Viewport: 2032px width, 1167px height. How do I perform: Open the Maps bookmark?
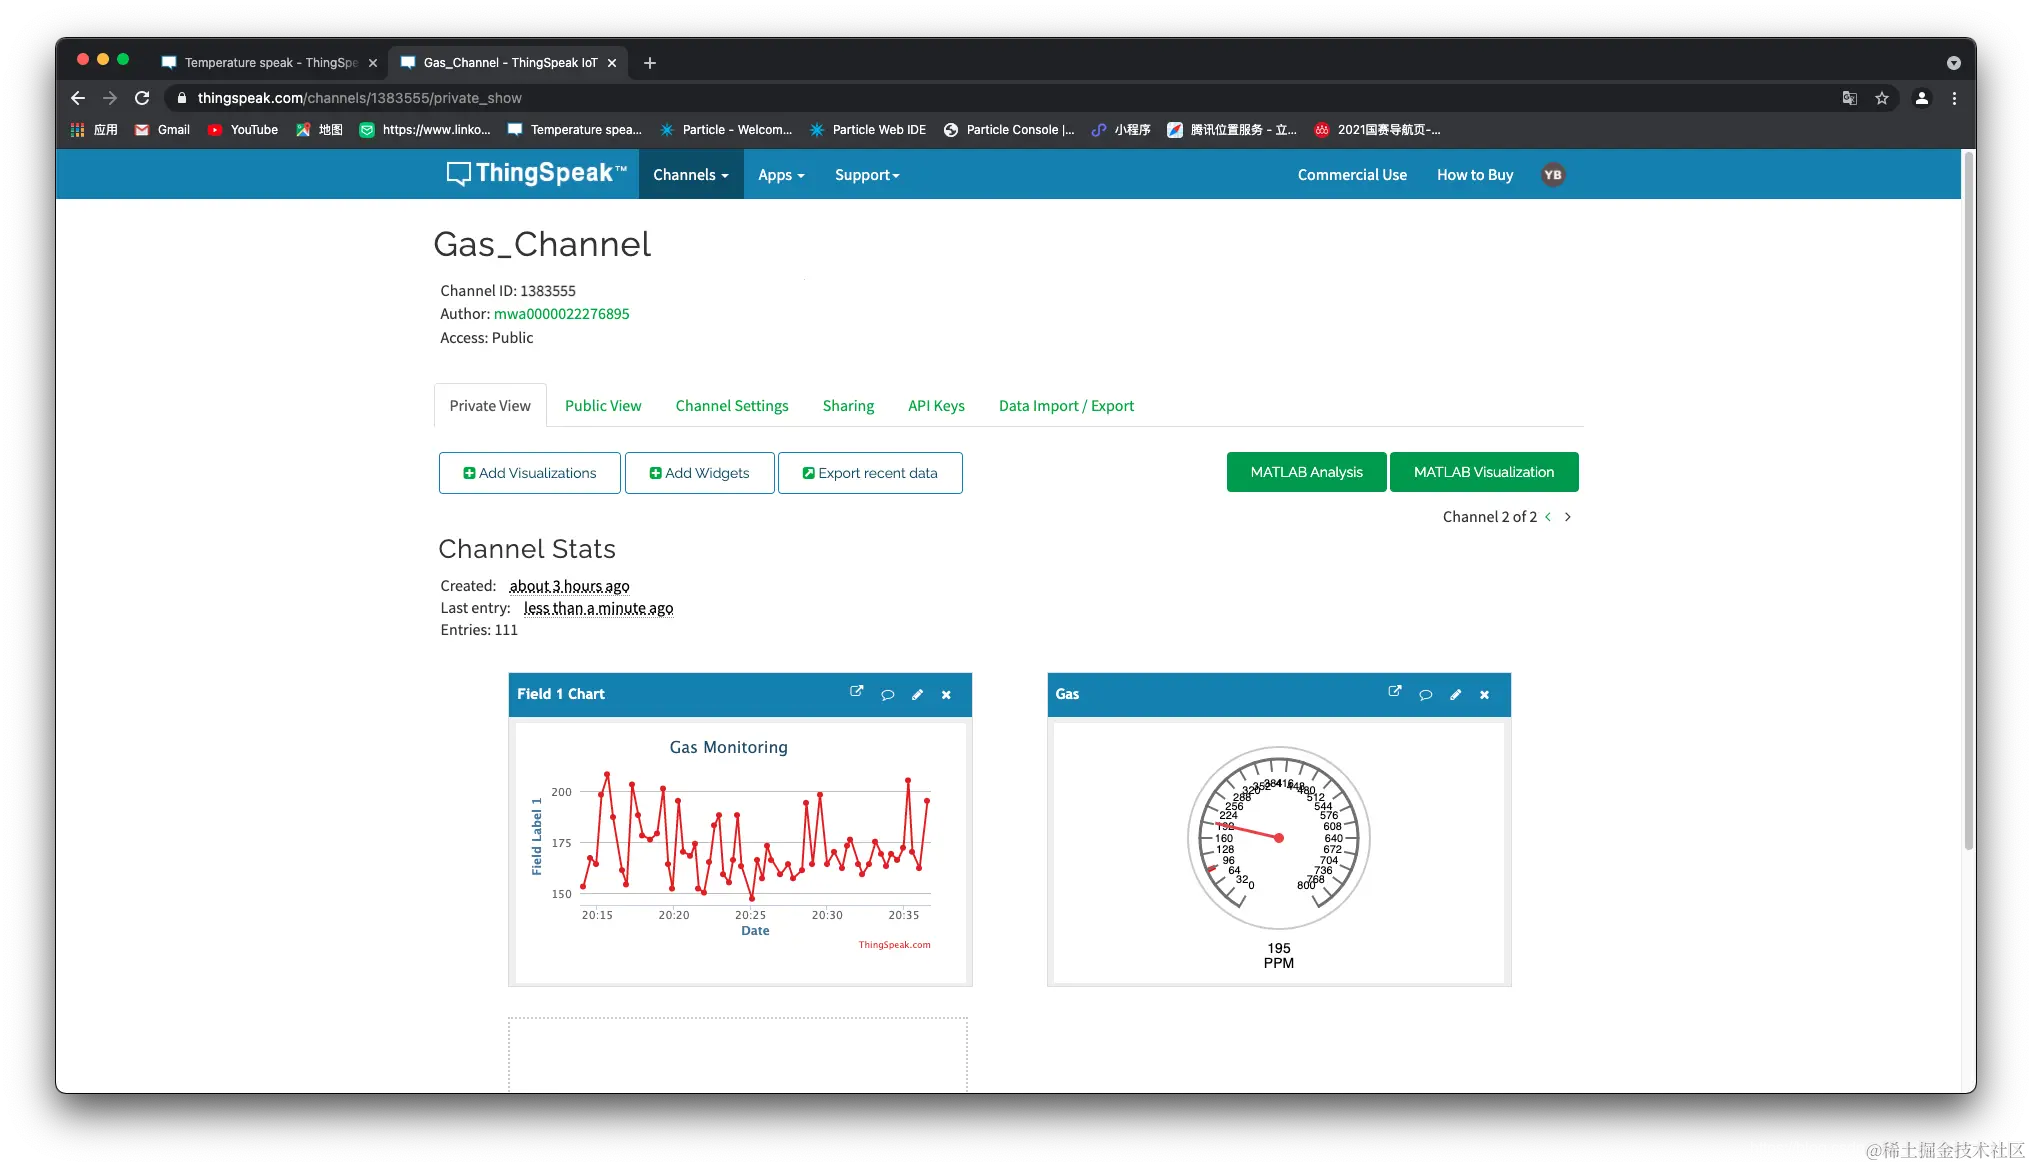pyautogui.click(x=319, y=130)
